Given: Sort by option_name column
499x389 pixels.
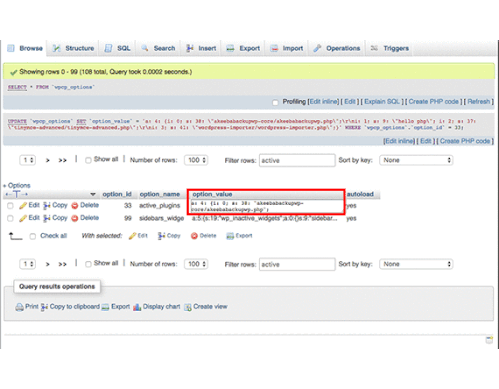Looking at the screenshot, I should (160, 194).
